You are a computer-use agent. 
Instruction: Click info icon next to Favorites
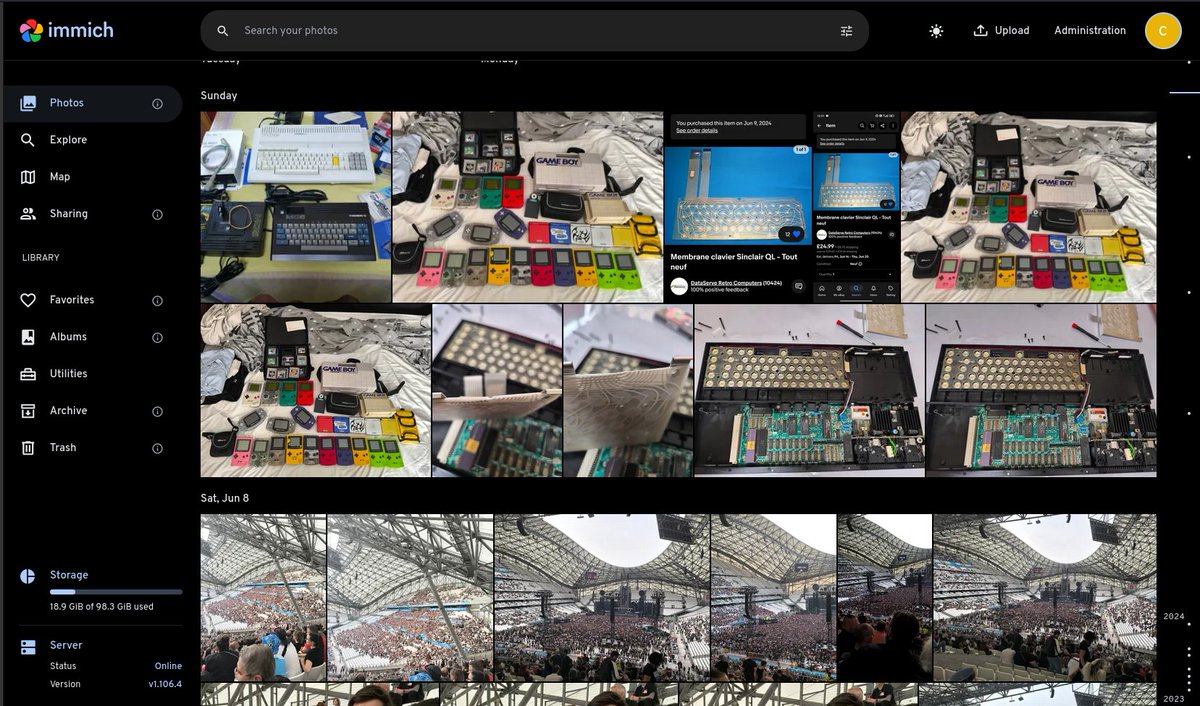click(157, 301)
